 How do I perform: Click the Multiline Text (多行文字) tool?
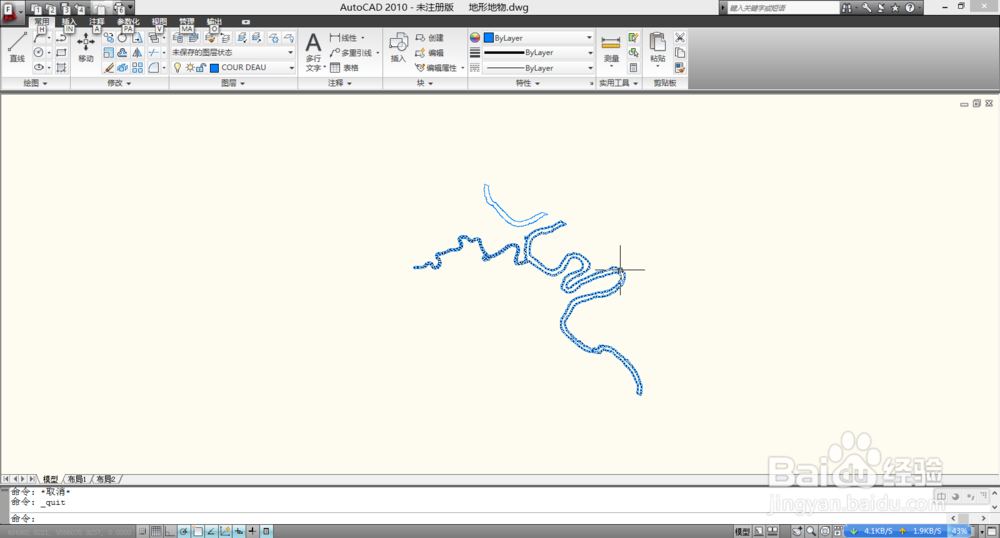[x=313, y=51]
